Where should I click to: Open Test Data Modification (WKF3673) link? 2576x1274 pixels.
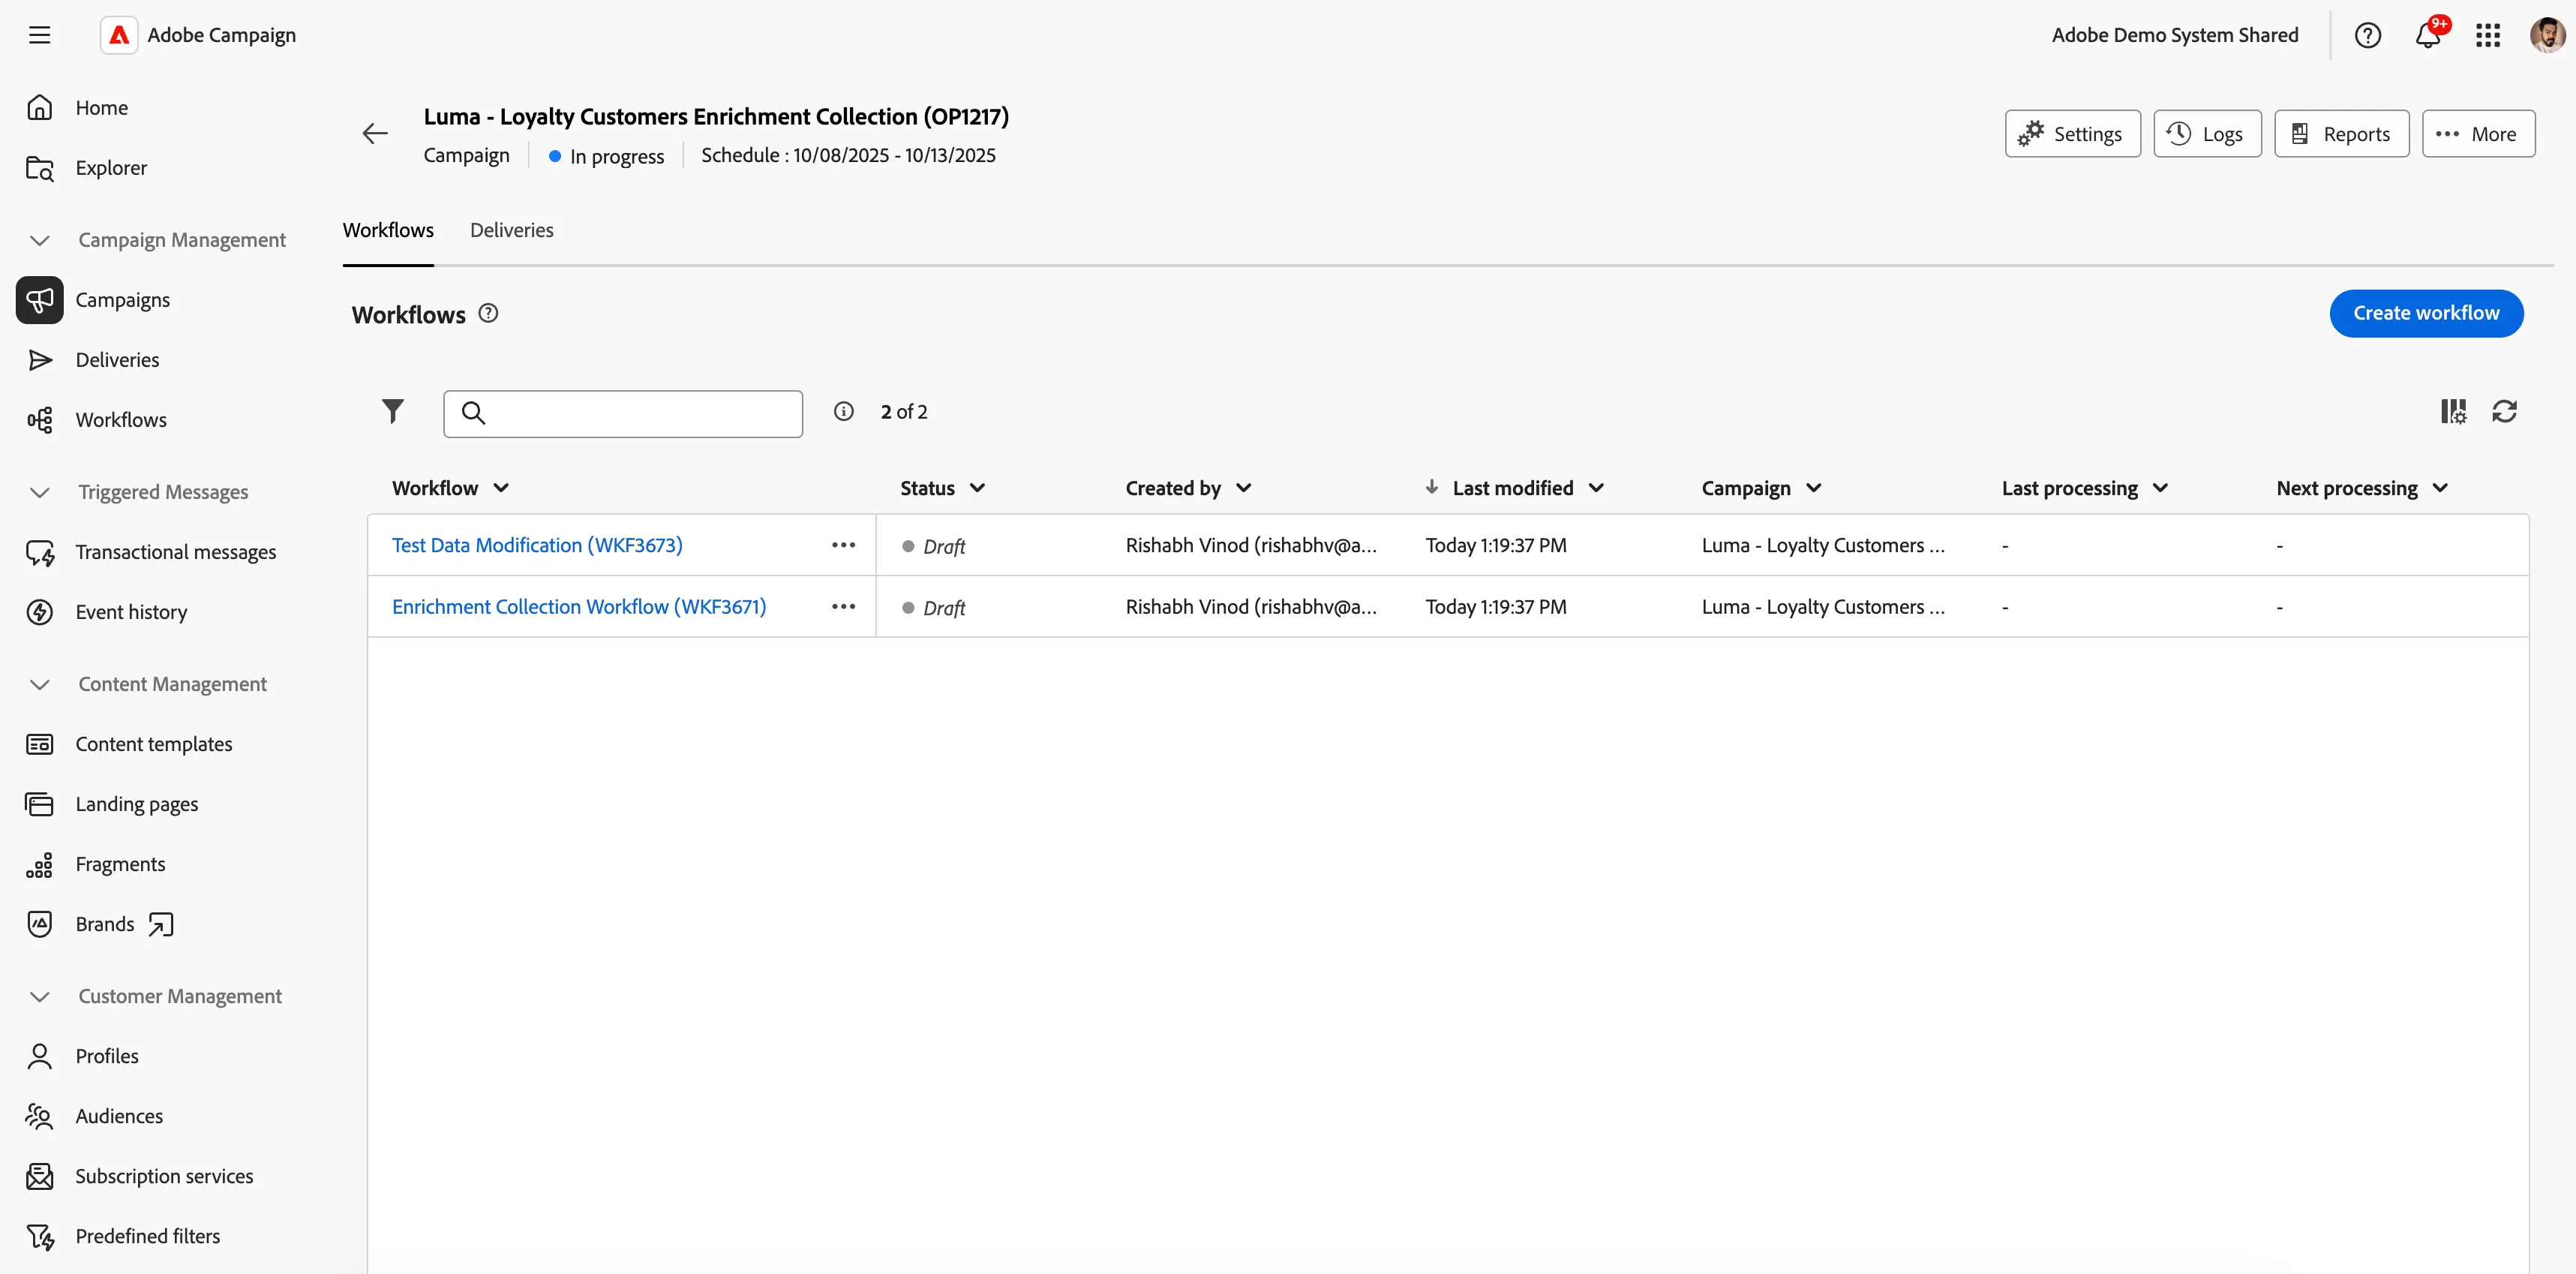(x=537, y=545)
